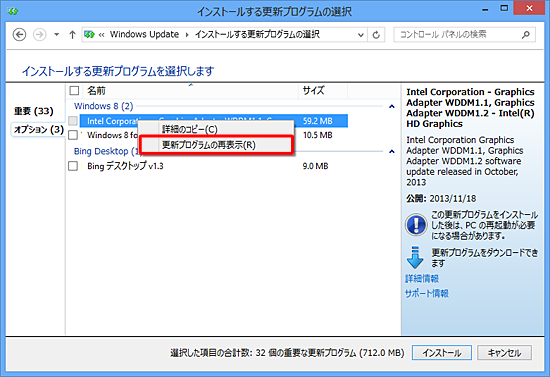Open the recent locations dropdown arrow
This screenshot has height=377, width=550.
point(56,35)
